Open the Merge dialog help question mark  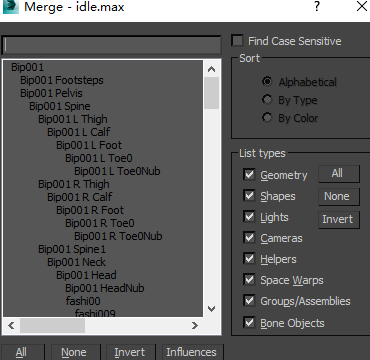317,6
